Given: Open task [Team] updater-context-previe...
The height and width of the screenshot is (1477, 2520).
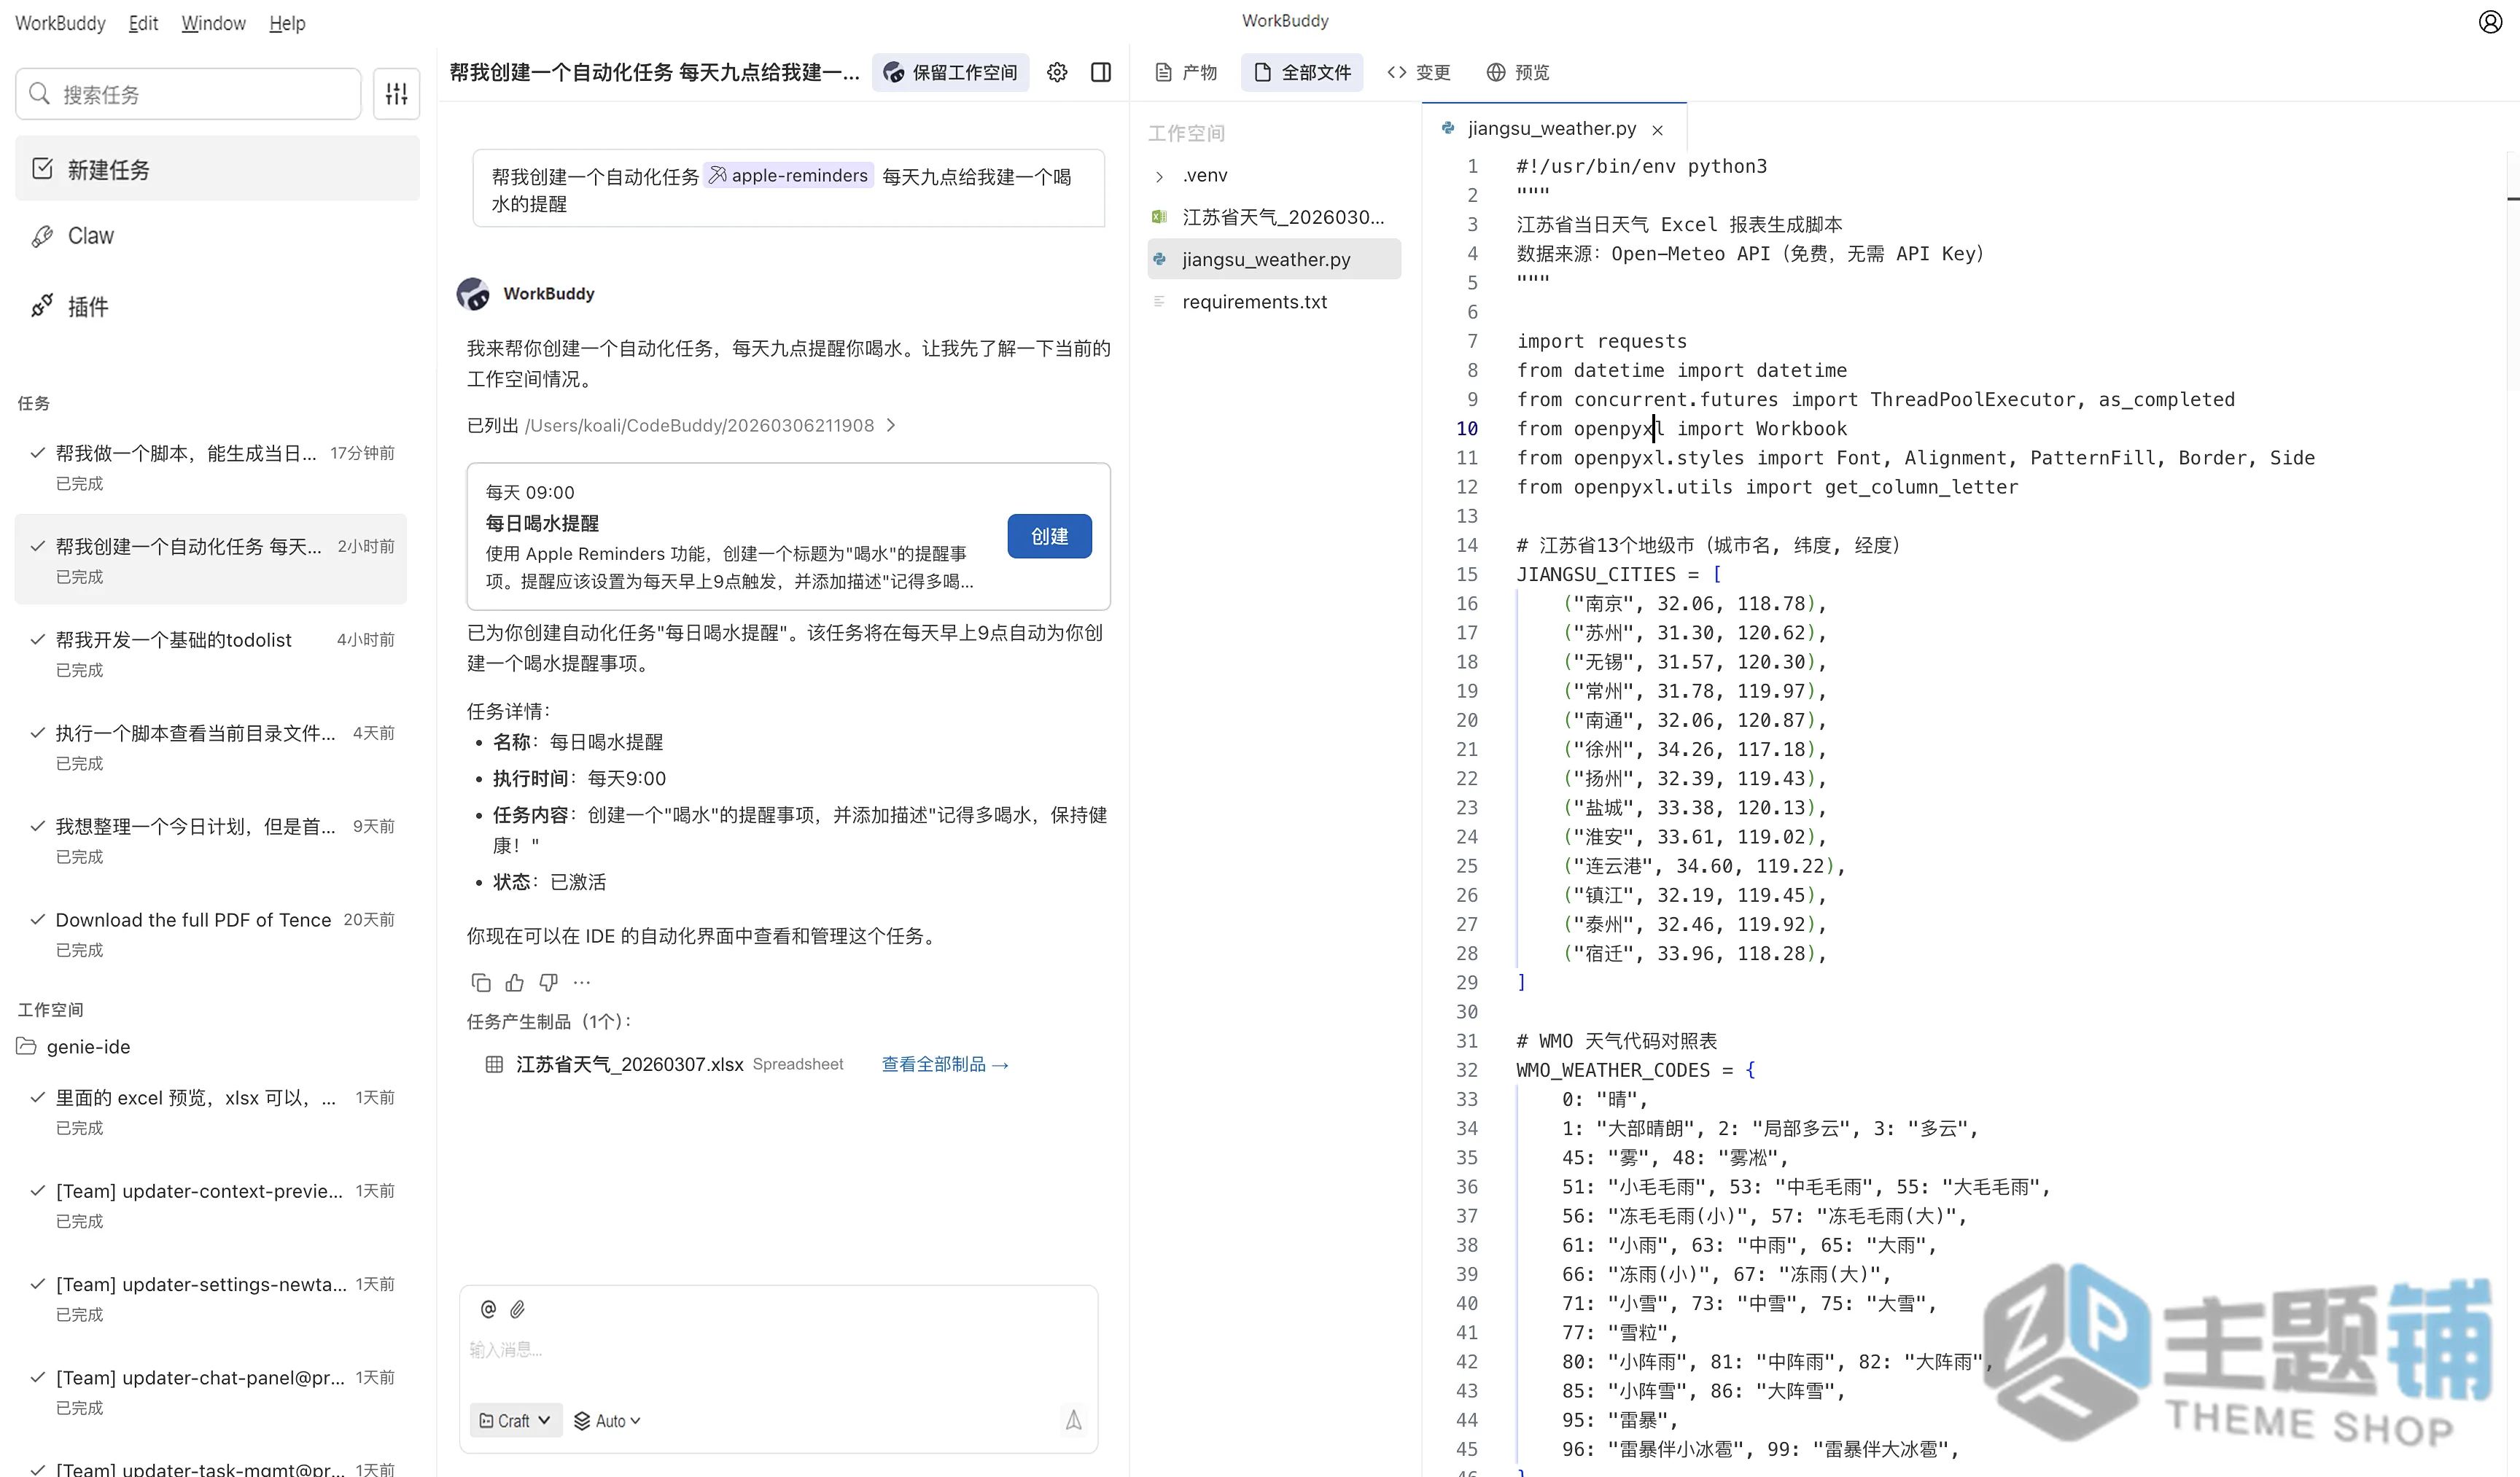Looking at the screenshot, I should (x=210, y=1205).
